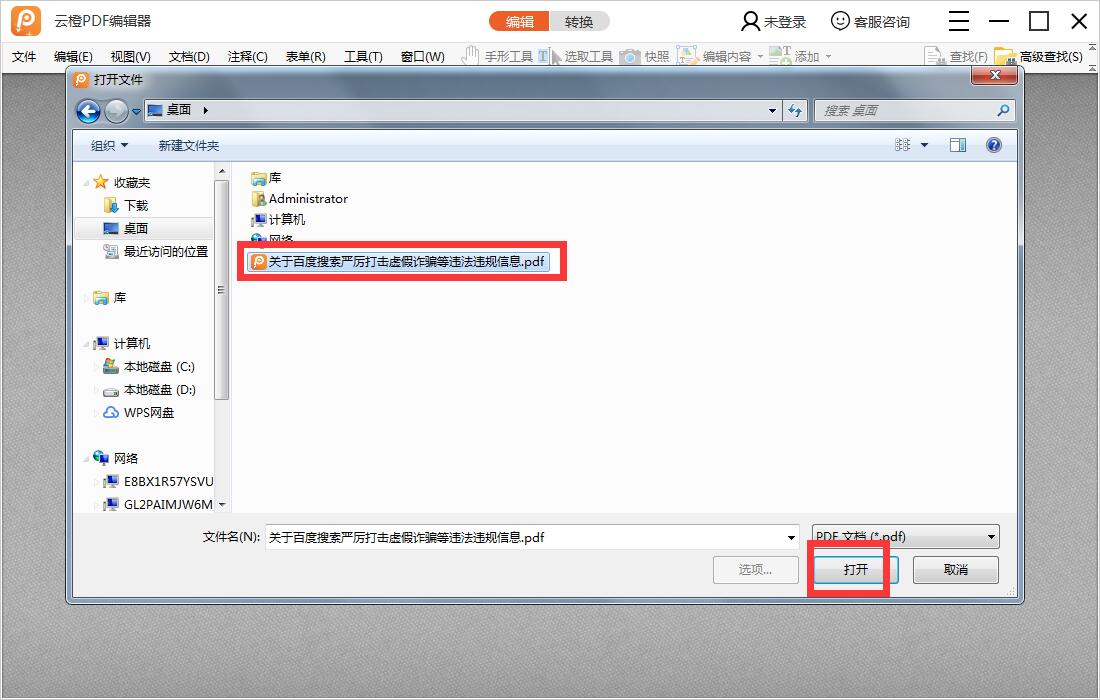1100x700 pixels.
Task: Click sidebar scrollbar down arrow
Action: tap(222, 504)
